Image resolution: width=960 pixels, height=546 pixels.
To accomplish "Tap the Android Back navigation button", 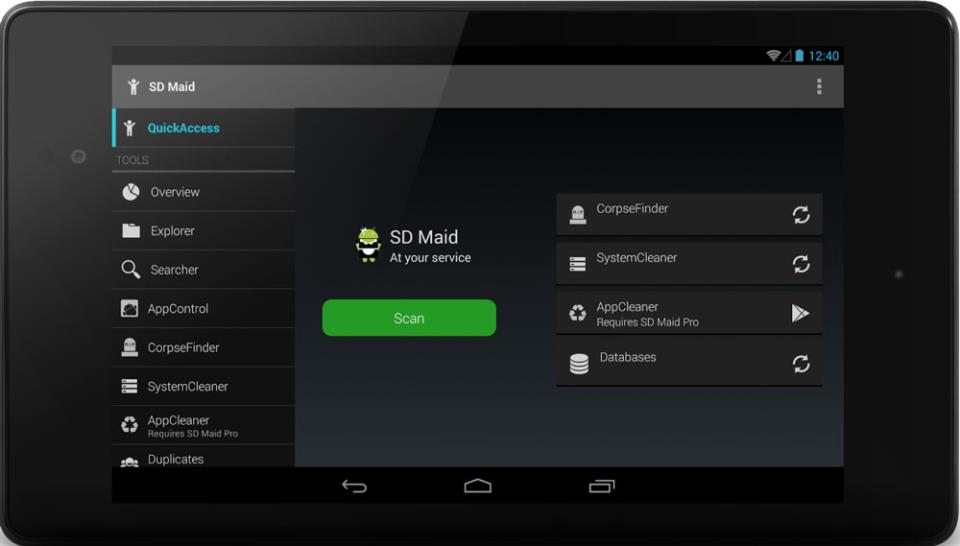I will 354,486.
